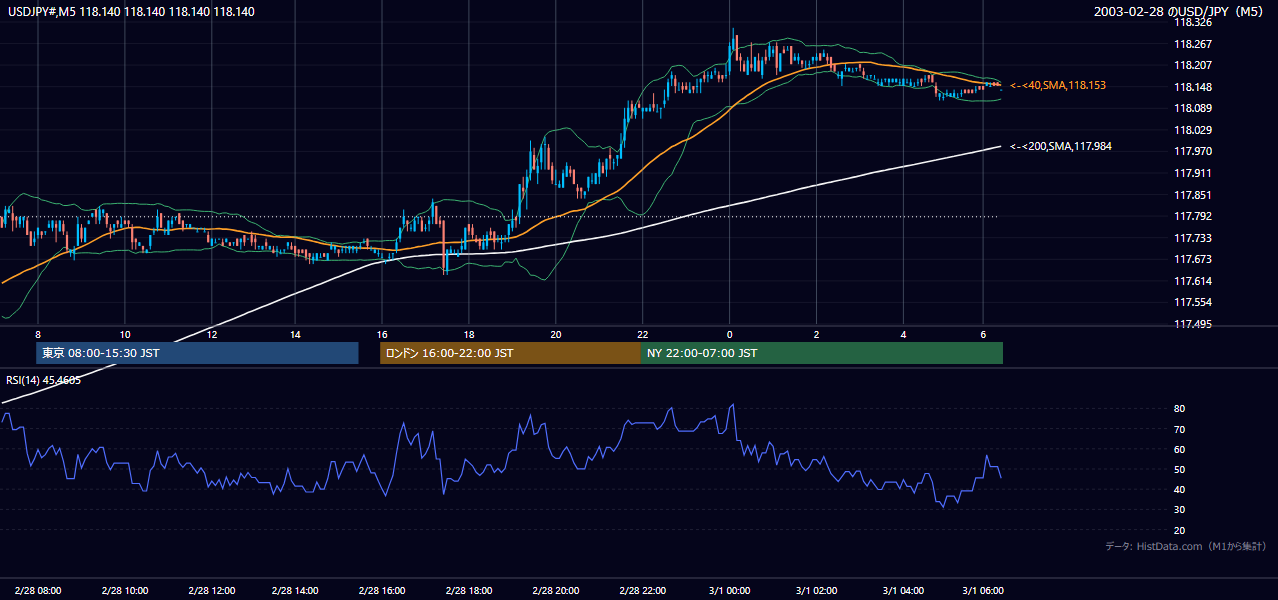Screen dimensions: 1278x600
Task: Click price axis value 117.733
Action: (1193, 238)
